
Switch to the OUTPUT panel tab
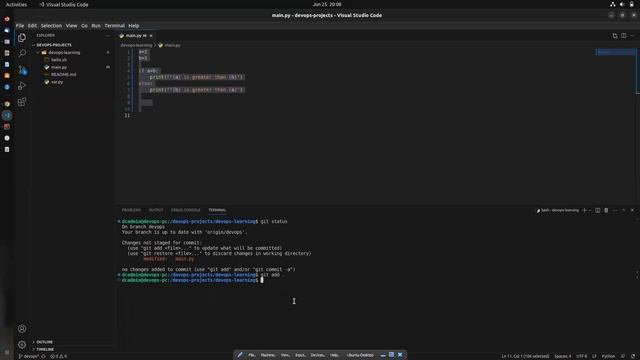point(156,210)
